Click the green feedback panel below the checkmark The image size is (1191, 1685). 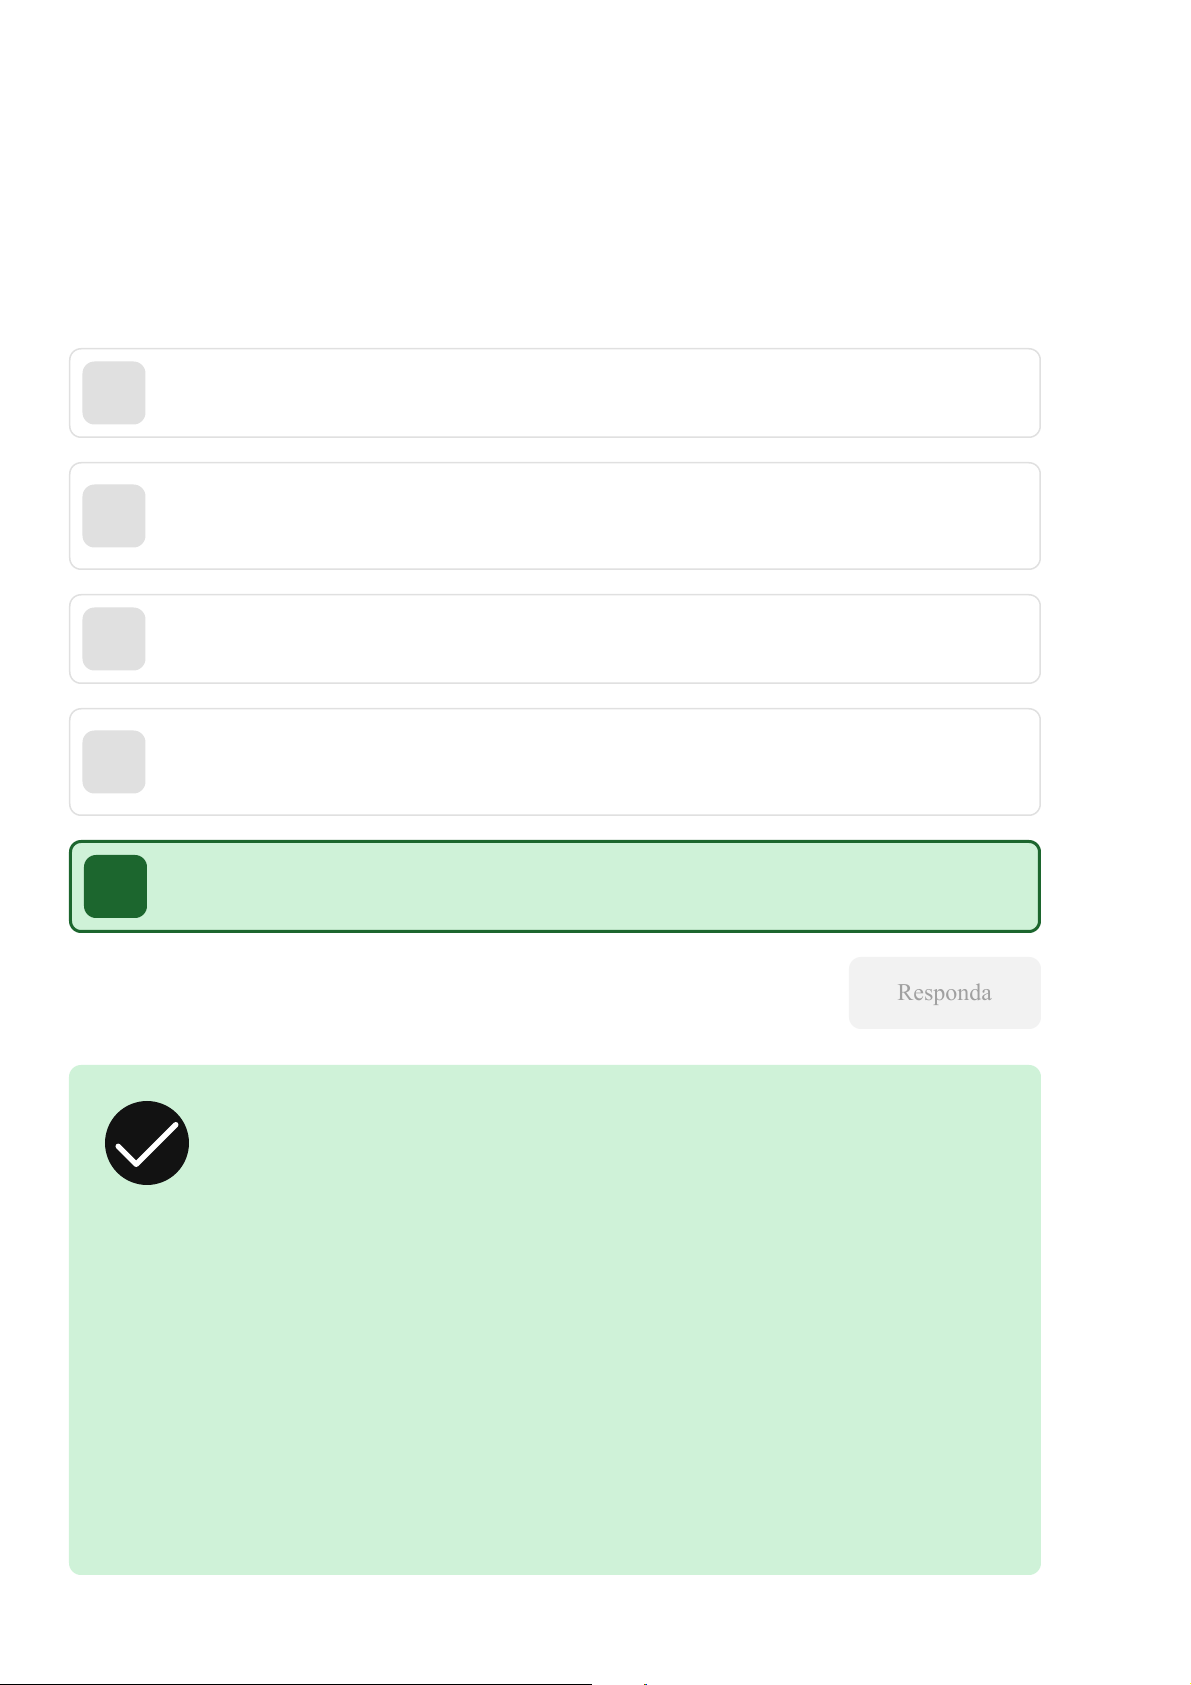[555, 1380]
